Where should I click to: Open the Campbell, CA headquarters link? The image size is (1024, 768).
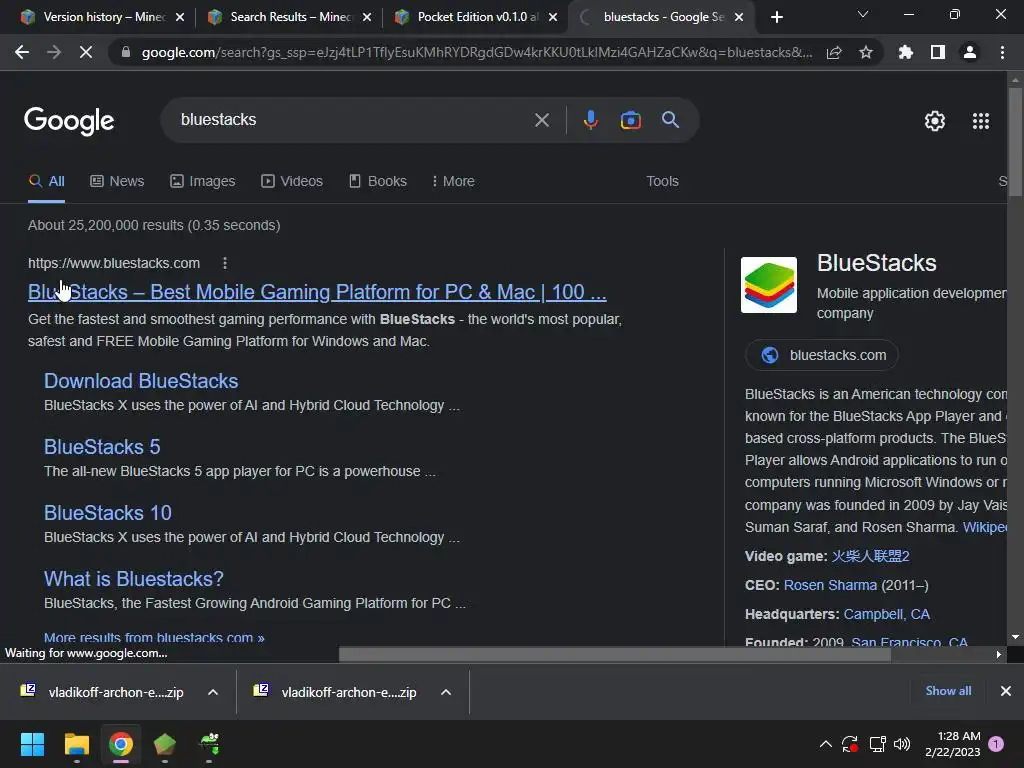pyautogui.click(x=886, y=615)
